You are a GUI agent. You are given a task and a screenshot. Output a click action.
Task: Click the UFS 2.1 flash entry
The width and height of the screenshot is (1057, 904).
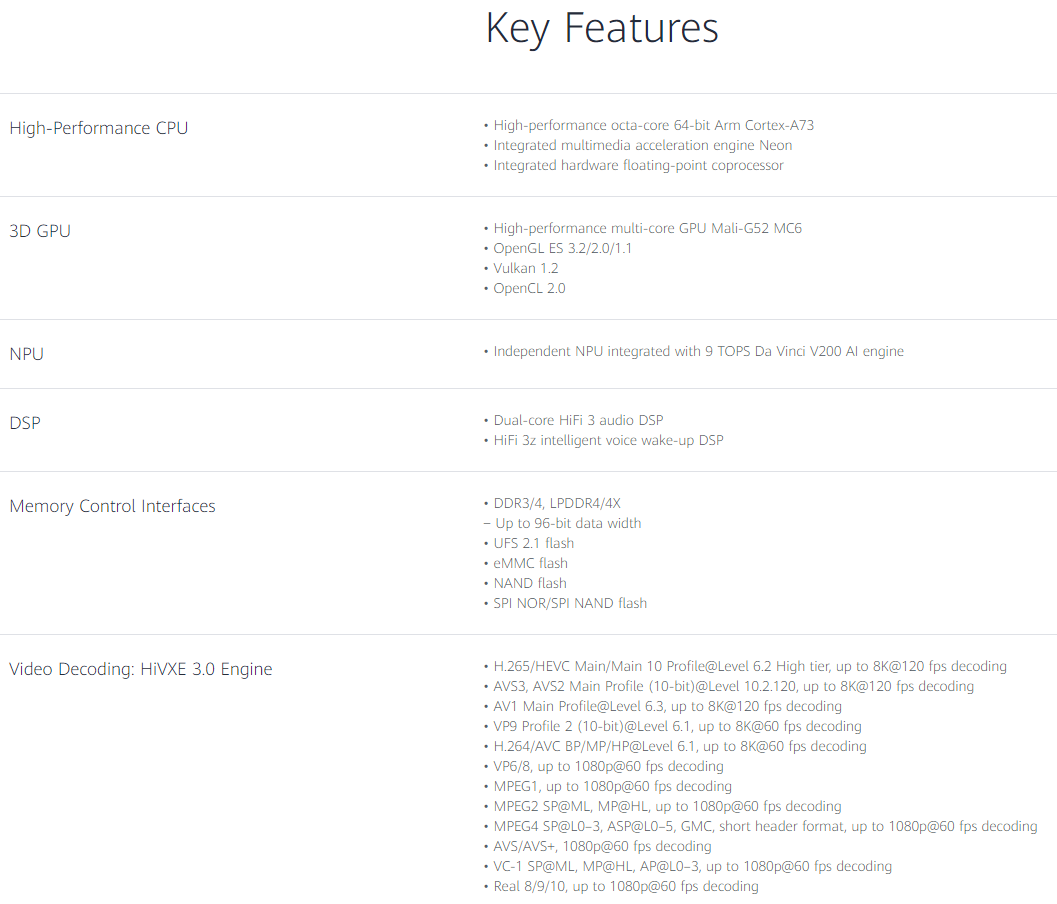[x=533, y=543]
